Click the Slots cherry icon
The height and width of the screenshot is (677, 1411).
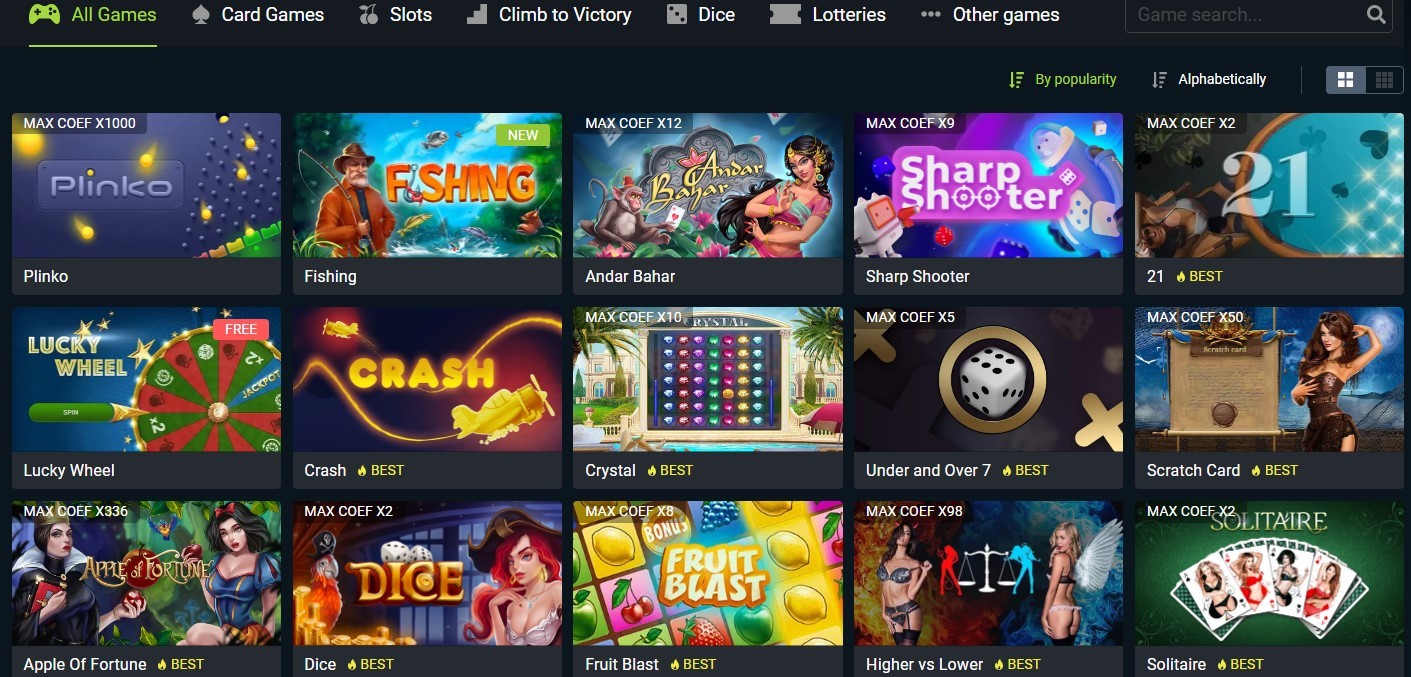pos(369,15)
